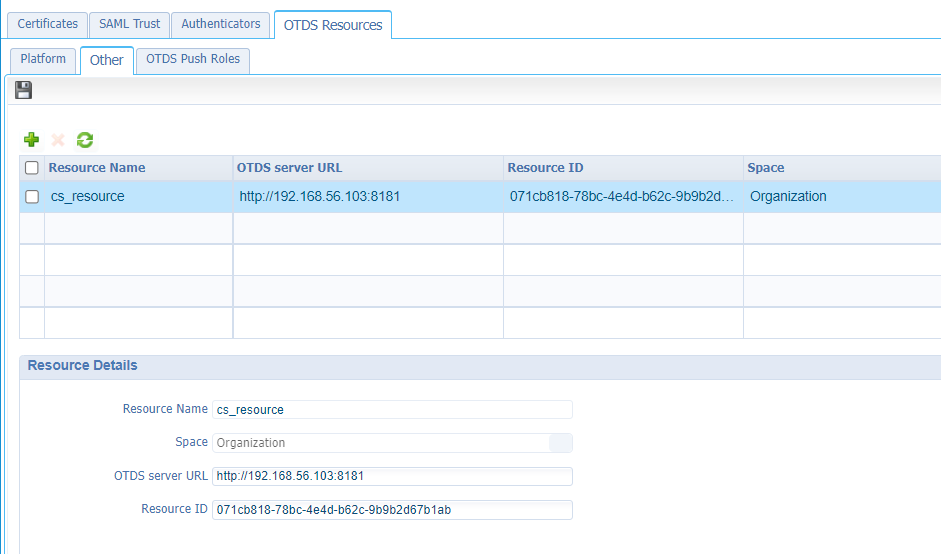The image size is (941, 554).
Task: Add a new resource with green plus
Action: click(x=32, y=140)
